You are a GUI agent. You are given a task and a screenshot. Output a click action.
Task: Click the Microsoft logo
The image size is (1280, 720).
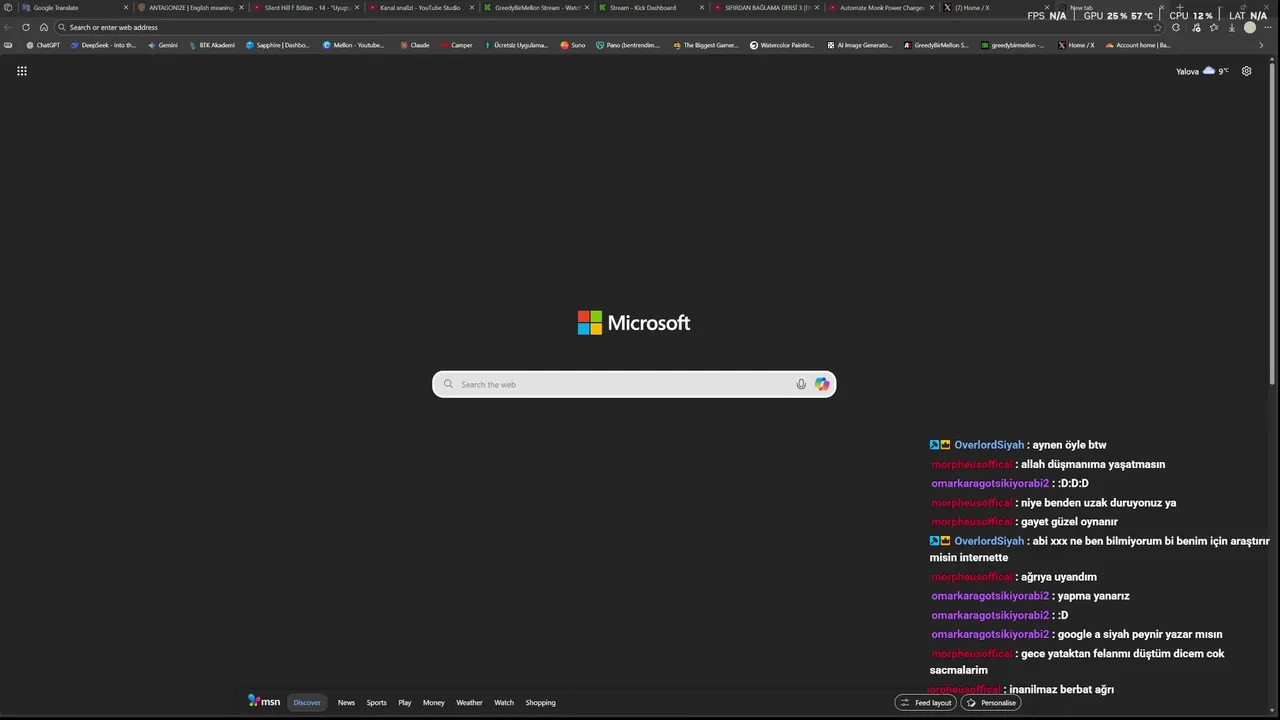coord(634,323)
